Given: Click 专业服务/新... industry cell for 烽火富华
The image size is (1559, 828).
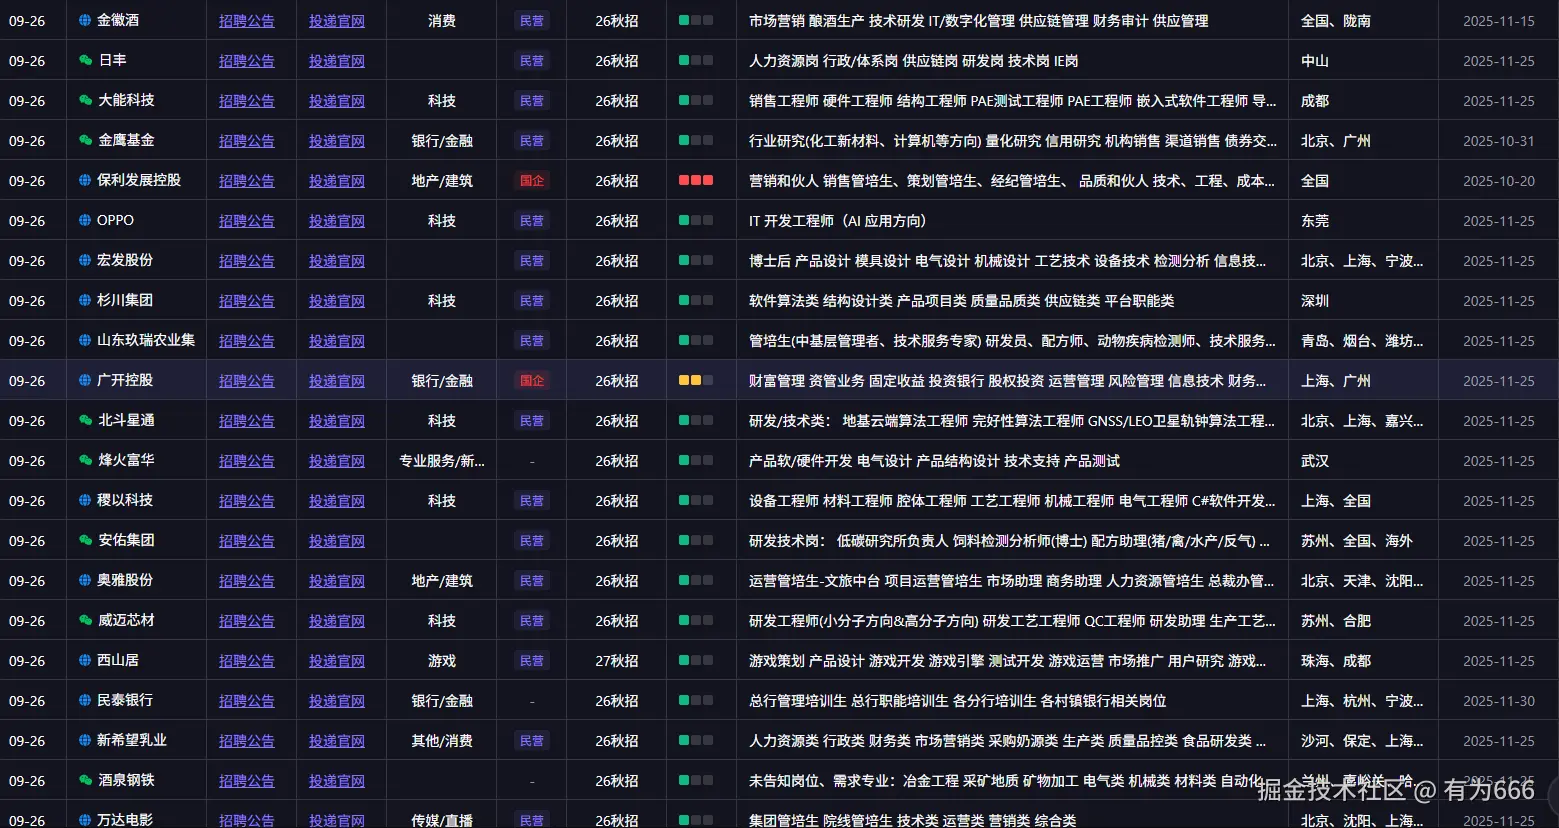Looking at the screenshot, I should (x=442, y=461).
